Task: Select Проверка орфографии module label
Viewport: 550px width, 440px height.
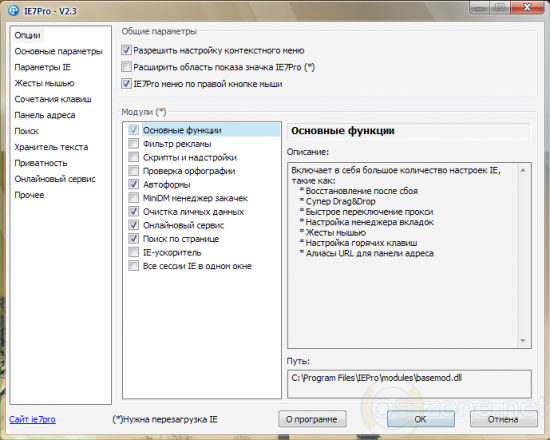Action: pyautogui.click(x=189, y=171)
